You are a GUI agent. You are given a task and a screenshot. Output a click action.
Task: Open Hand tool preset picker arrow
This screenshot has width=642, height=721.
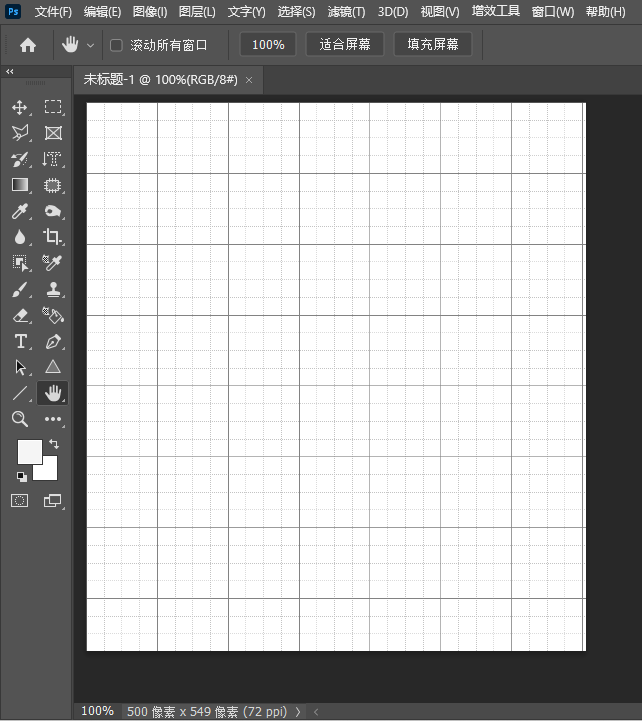tap(91, 45)
